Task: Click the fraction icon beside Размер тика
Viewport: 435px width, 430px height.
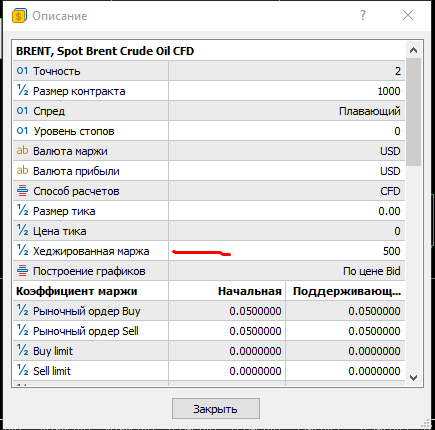Action: (x=22, y=210)
